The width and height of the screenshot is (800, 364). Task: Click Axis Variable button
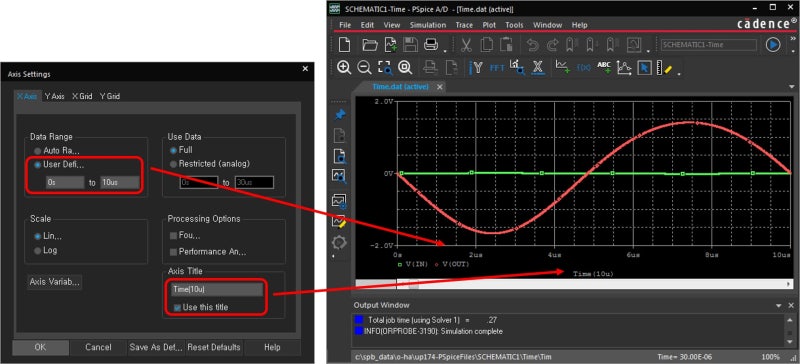click(x=55, y=282)
